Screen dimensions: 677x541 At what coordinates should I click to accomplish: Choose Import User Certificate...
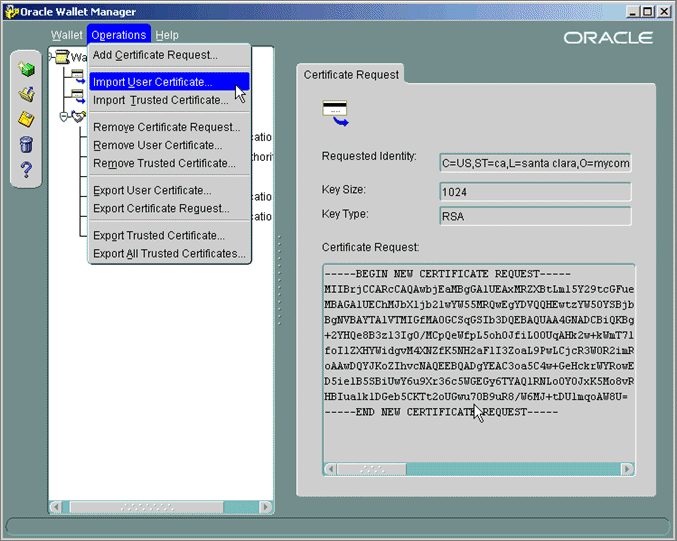(x=169, y=82)
